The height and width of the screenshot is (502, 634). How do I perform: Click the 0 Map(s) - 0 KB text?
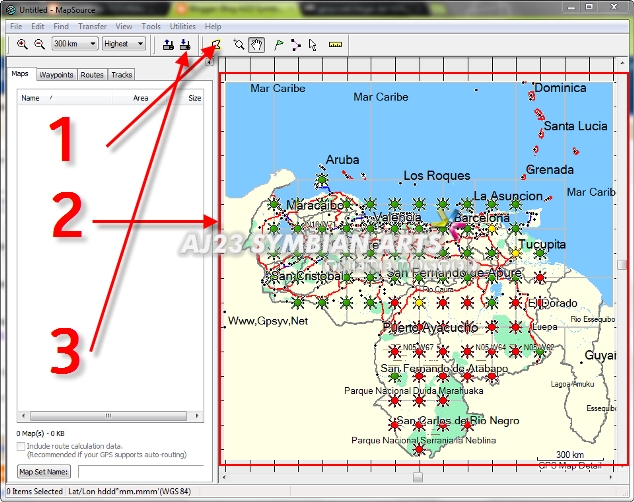point(40,433)
